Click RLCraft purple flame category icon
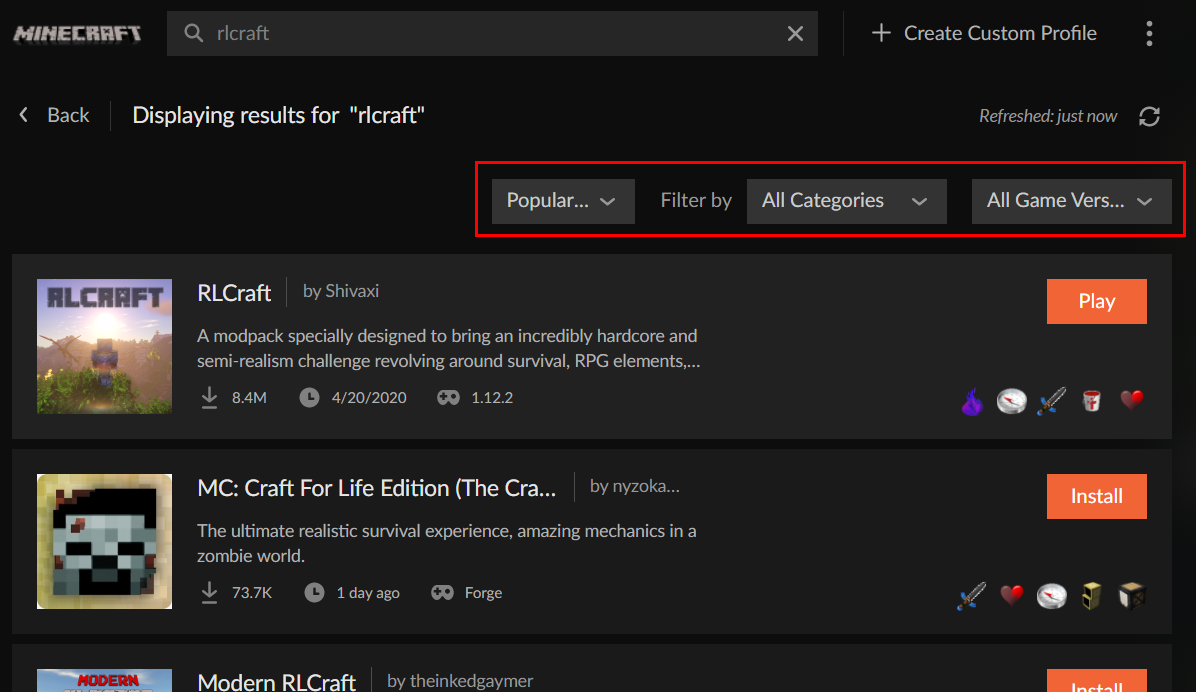 pos(972,401)
